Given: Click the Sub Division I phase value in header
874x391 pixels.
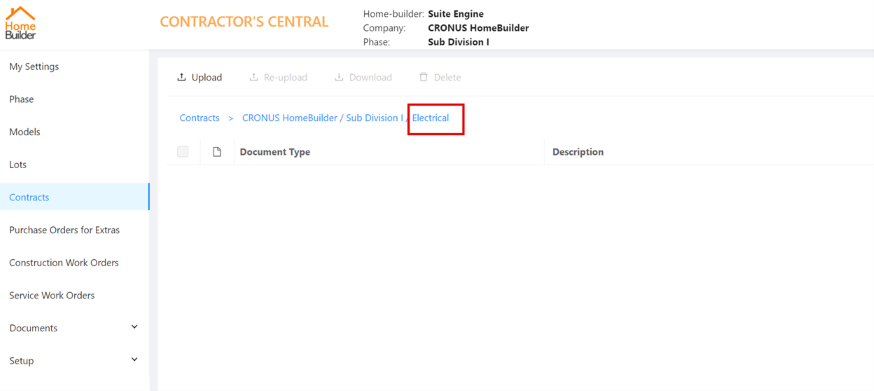Looking at the screenshot, I should [458, 42].
